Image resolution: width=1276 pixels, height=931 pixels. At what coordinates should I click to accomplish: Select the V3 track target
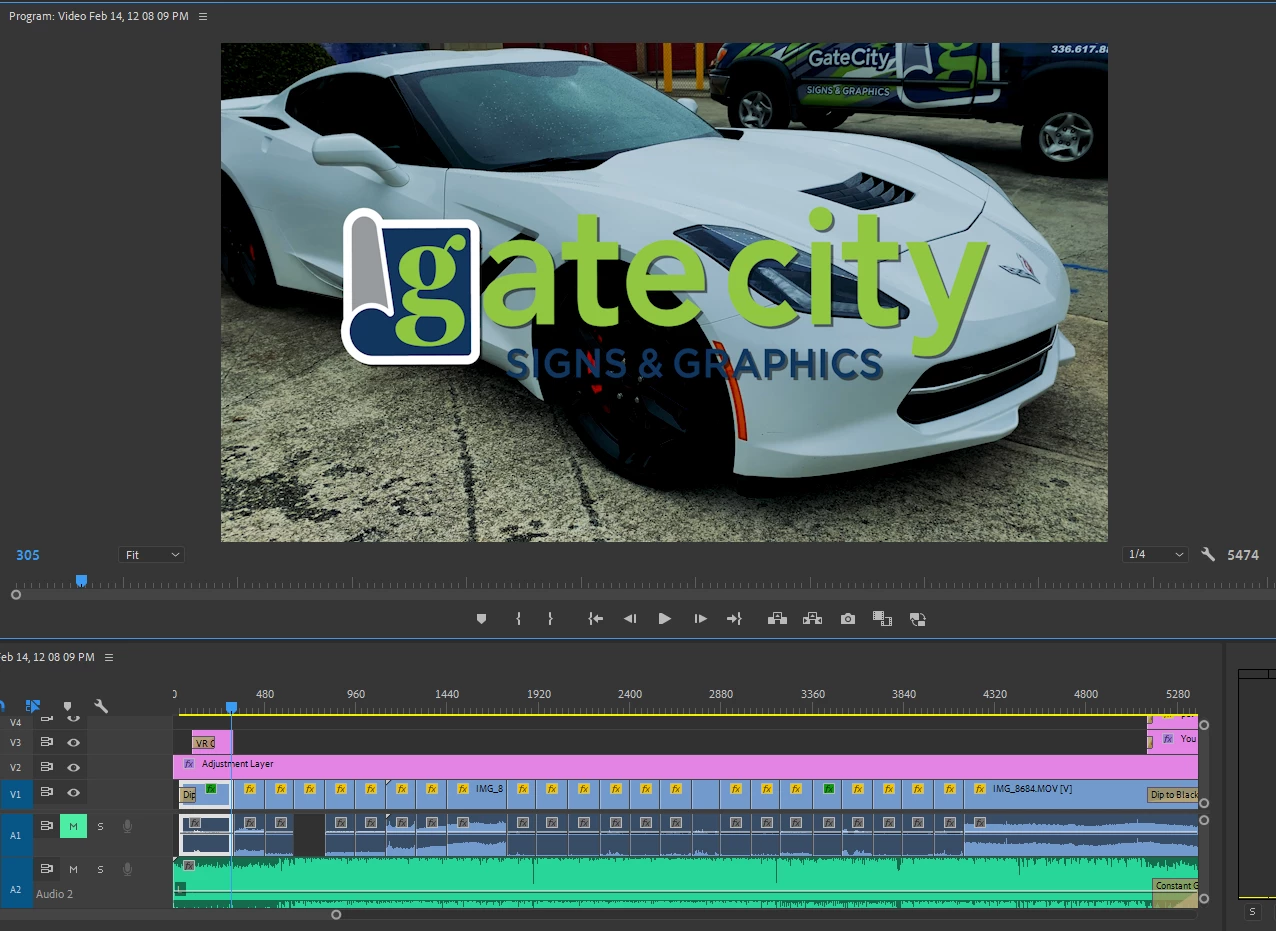pyautogui.click(x=15, y=742)
